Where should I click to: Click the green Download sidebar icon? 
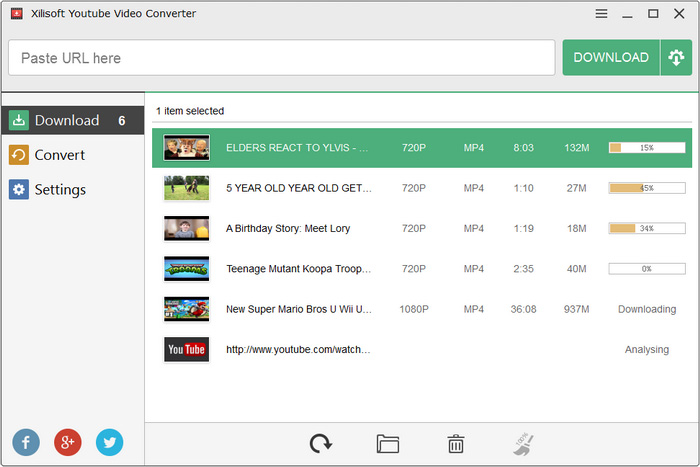coord(19,120)
